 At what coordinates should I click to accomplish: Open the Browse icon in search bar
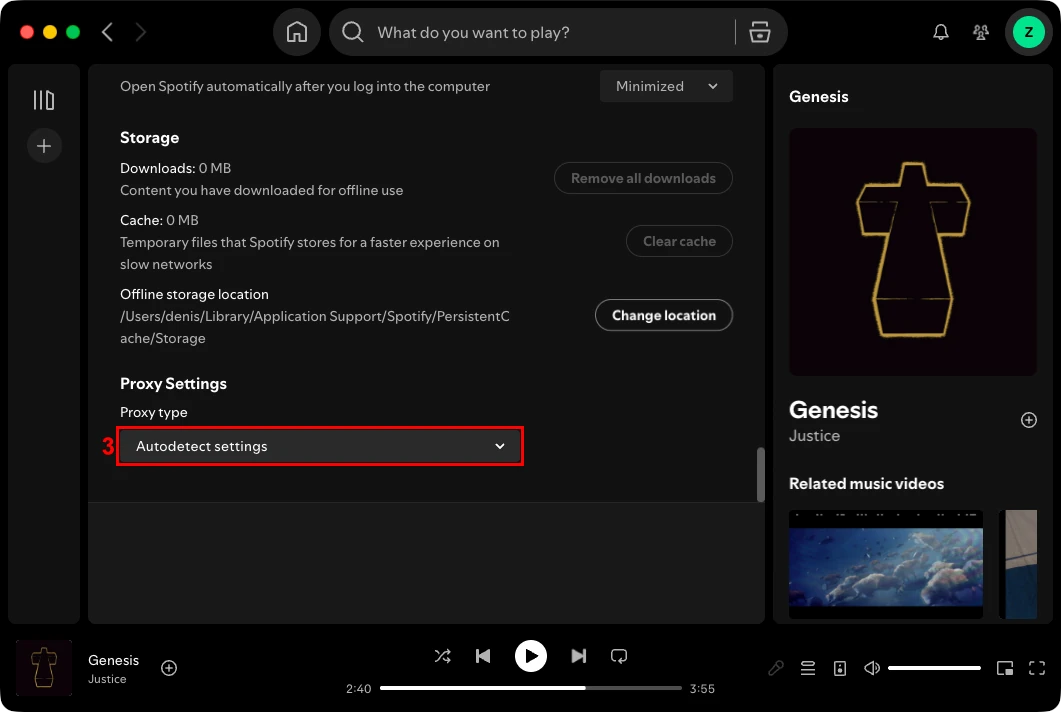pos(760,32)
